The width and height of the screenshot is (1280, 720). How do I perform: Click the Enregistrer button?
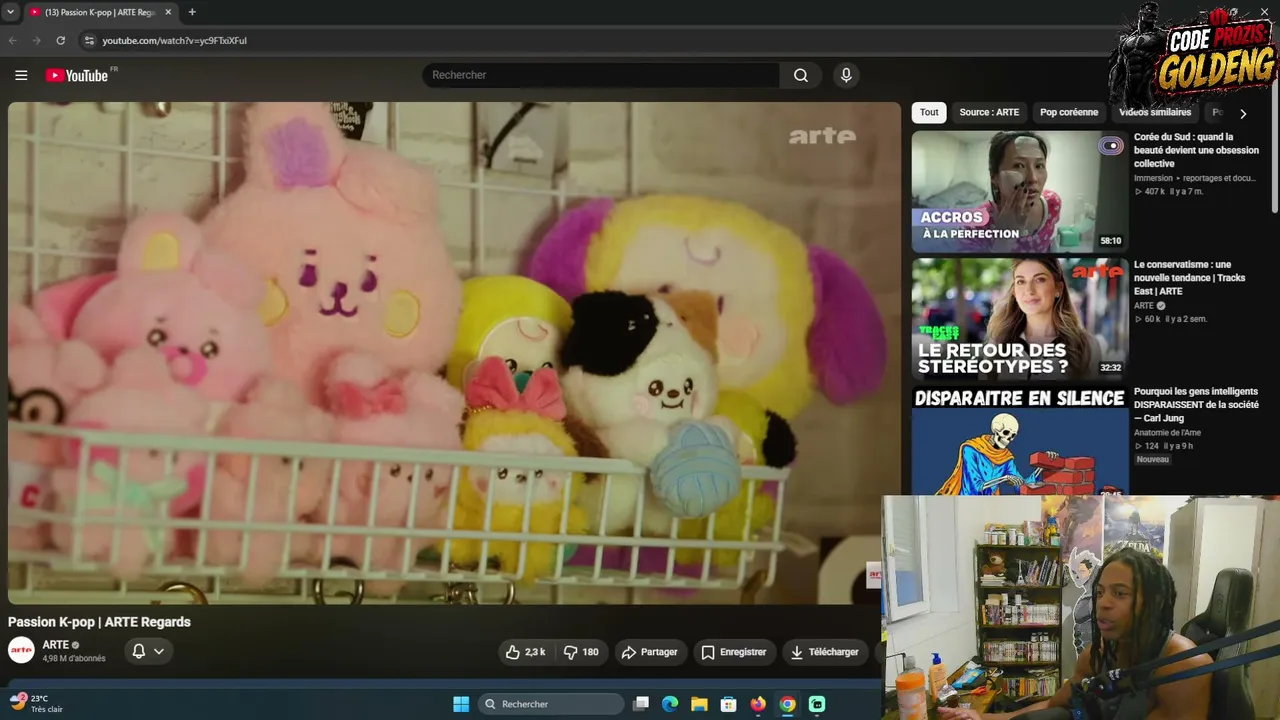[x=733, y=652]
